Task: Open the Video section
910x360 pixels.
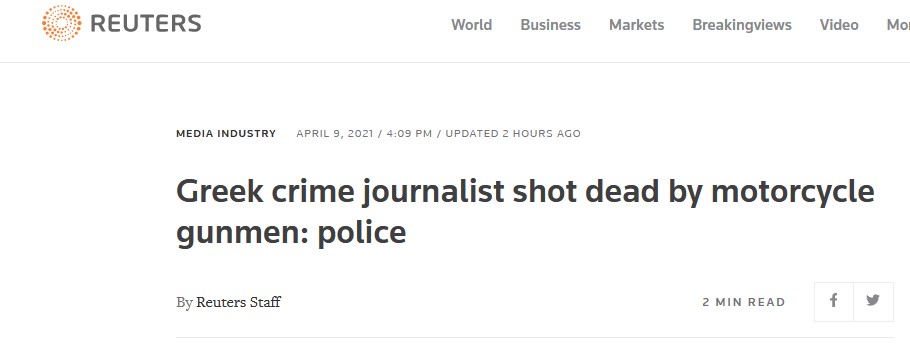Action: click(x=839, y=25)
